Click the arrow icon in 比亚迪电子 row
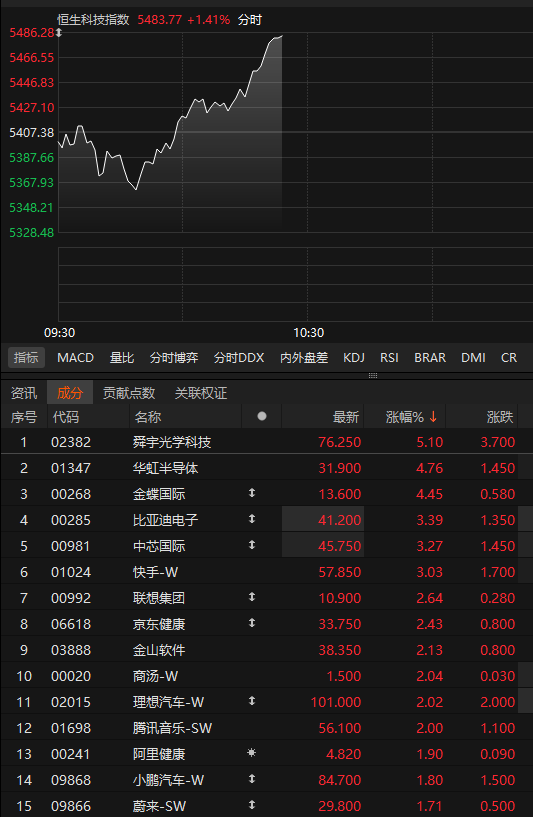The image size is (533, 817). tap(252, 518)
